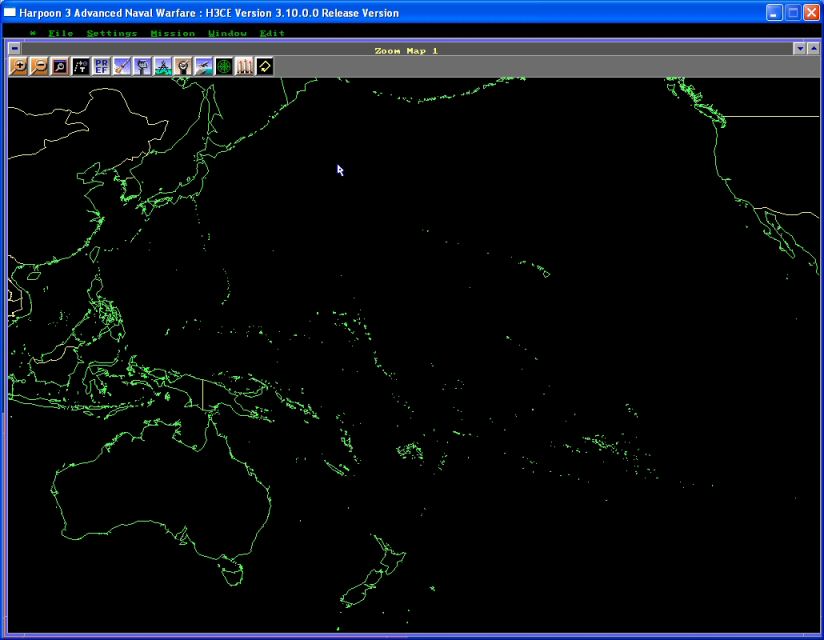Minimize the Harpoon 3 main window

point(774,13)
